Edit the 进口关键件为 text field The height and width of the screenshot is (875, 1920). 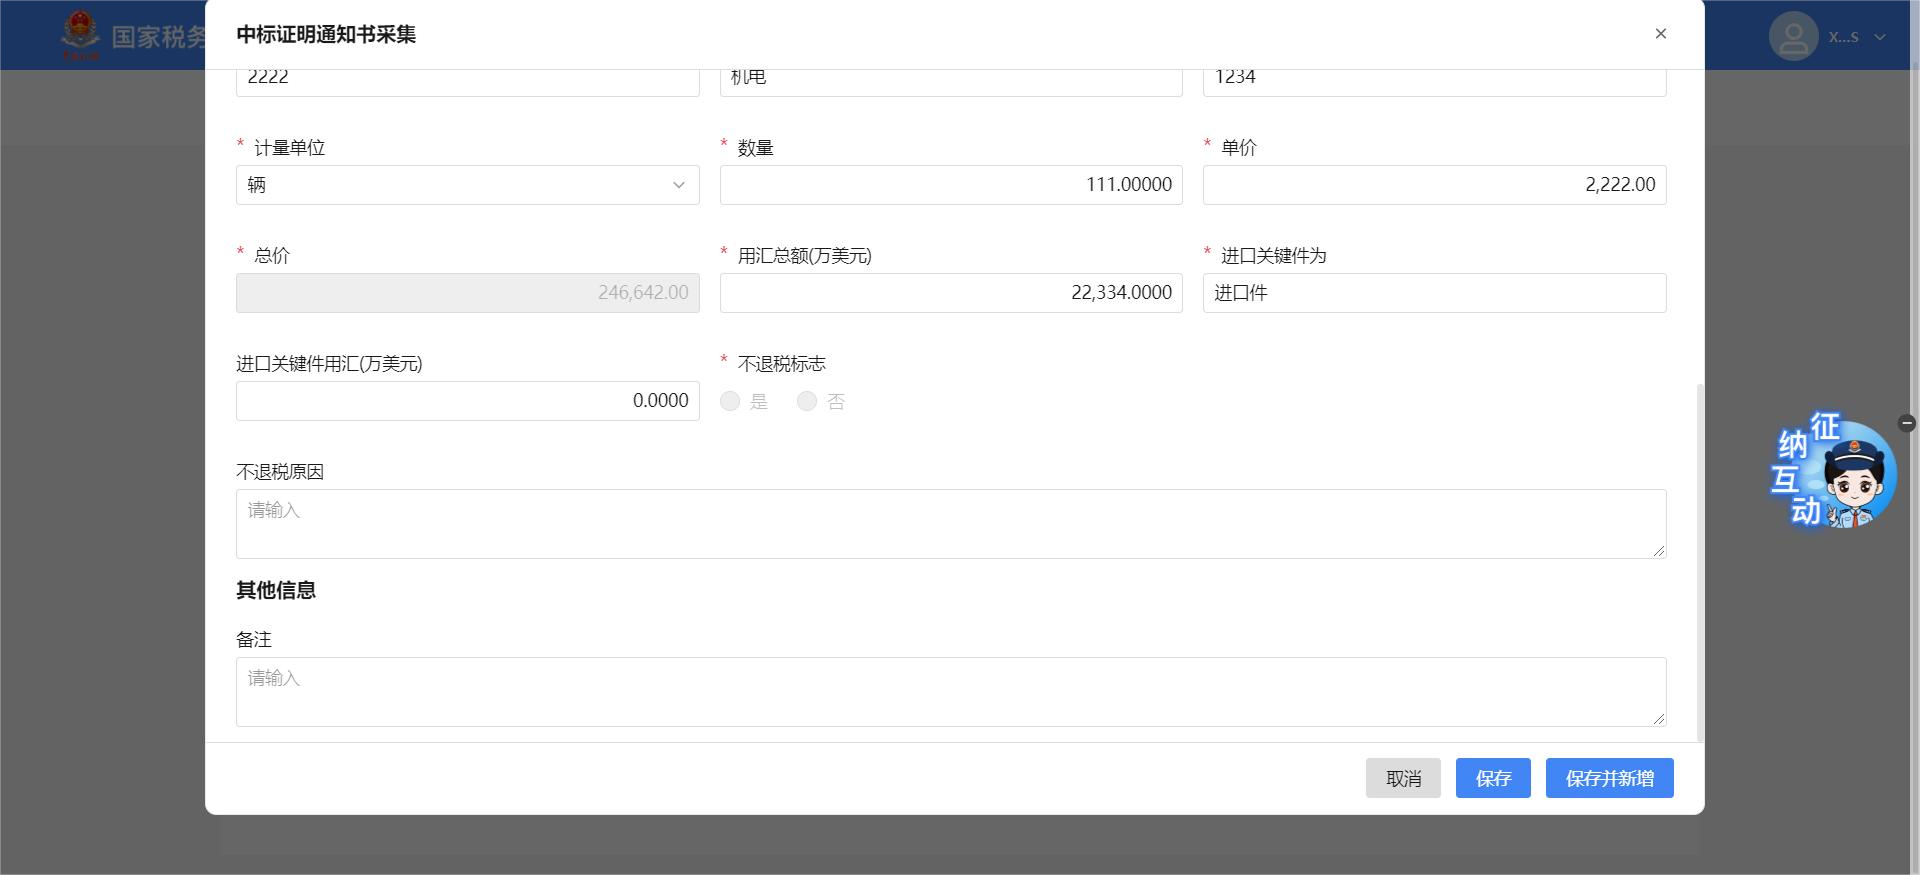[x=1433, y=293]
